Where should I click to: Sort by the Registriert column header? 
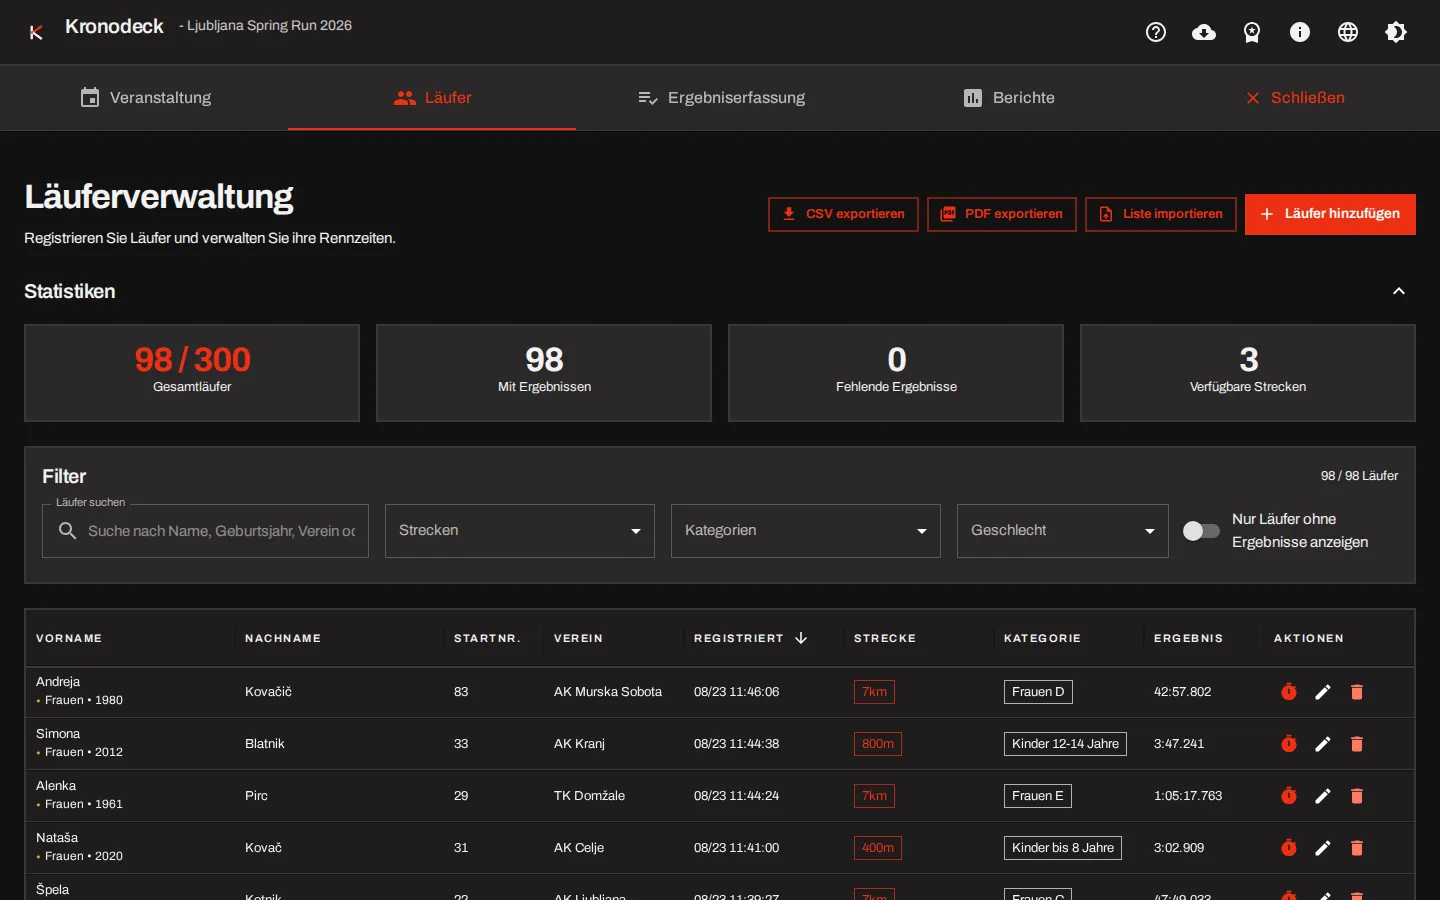(750, 638)
